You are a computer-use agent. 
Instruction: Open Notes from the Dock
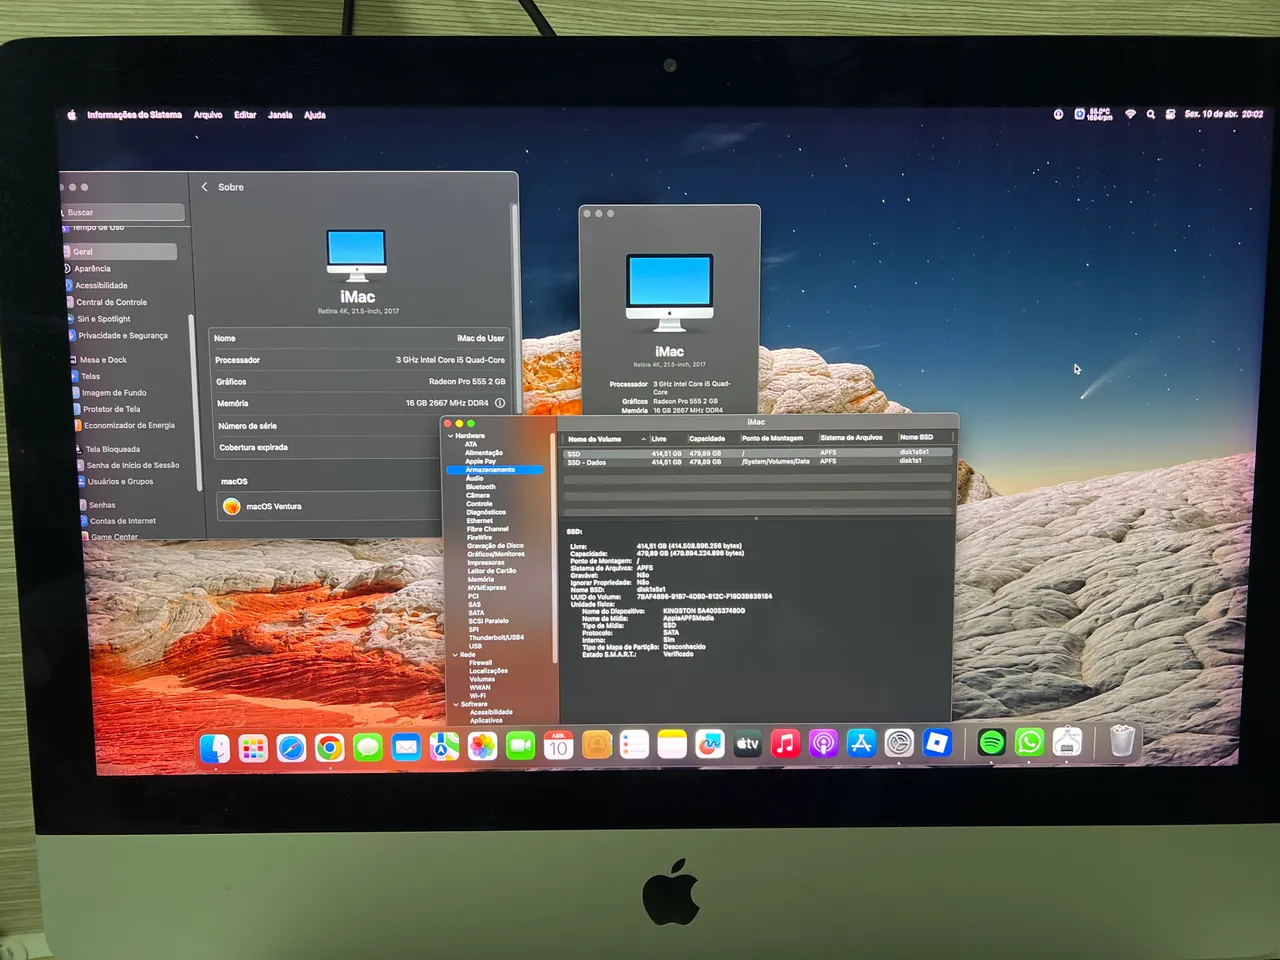(x=672, y=744)
